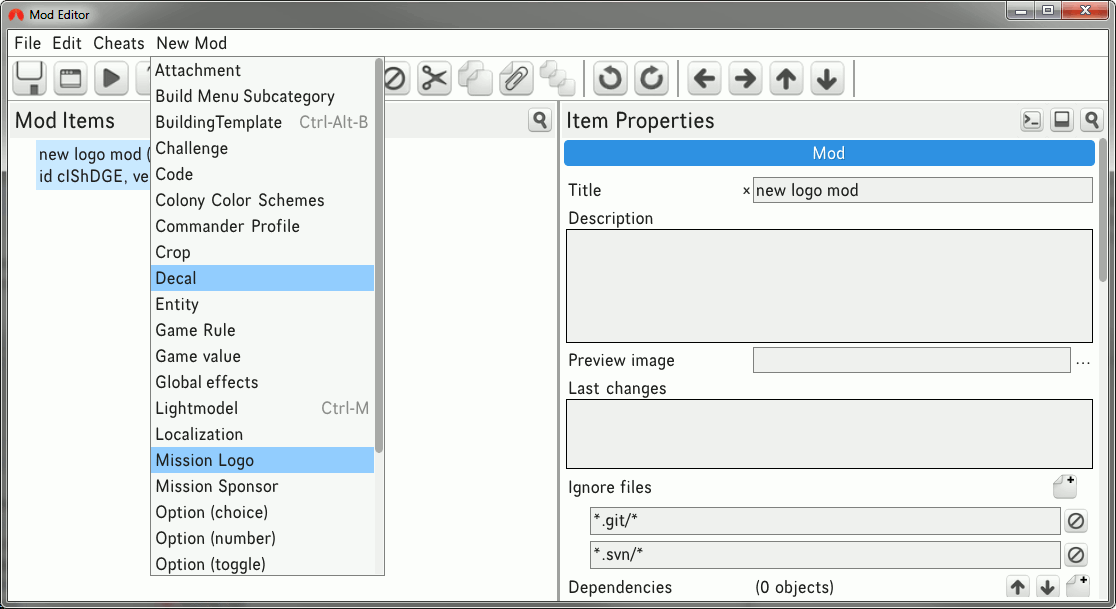This screenshot has width=1116, height=609.
Task: Open the console icon in Item Properties
Action: pyautogui.click(x=1031, y=121)
